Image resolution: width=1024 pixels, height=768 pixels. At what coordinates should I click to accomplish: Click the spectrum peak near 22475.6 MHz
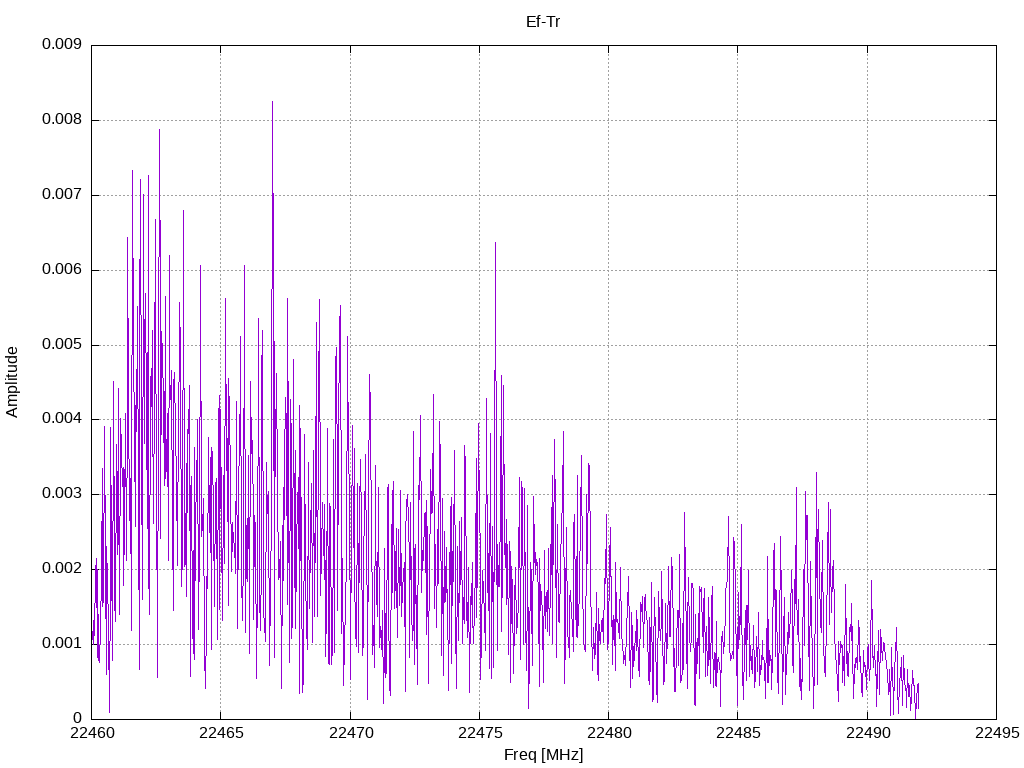tap(495, 244)
